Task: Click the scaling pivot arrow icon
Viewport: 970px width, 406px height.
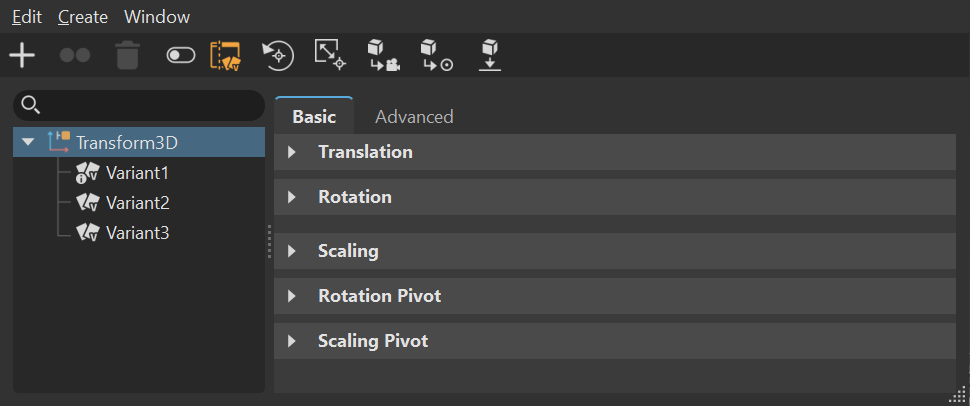Action: [x=330, y=56]
